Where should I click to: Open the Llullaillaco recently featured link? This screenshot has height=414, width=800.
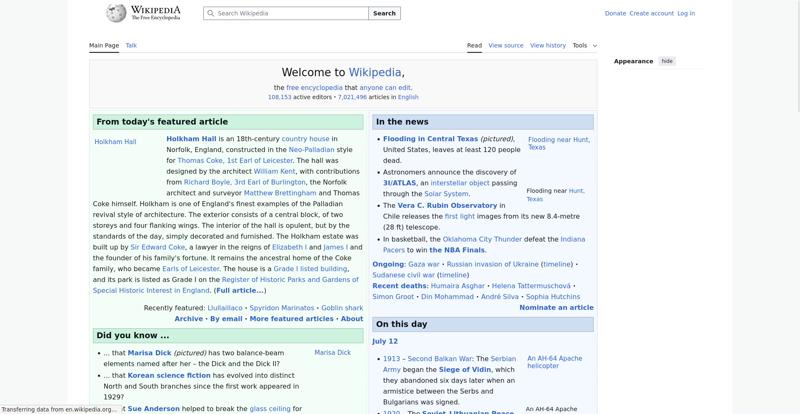tap(225, 308)
